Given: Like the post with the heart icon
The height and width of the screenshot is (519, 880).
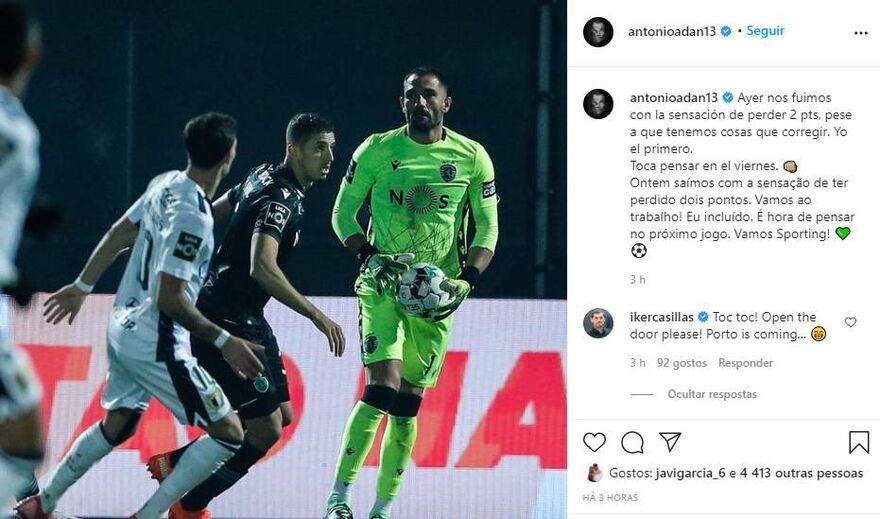Looking at the screenshot, I should (594, 442).
